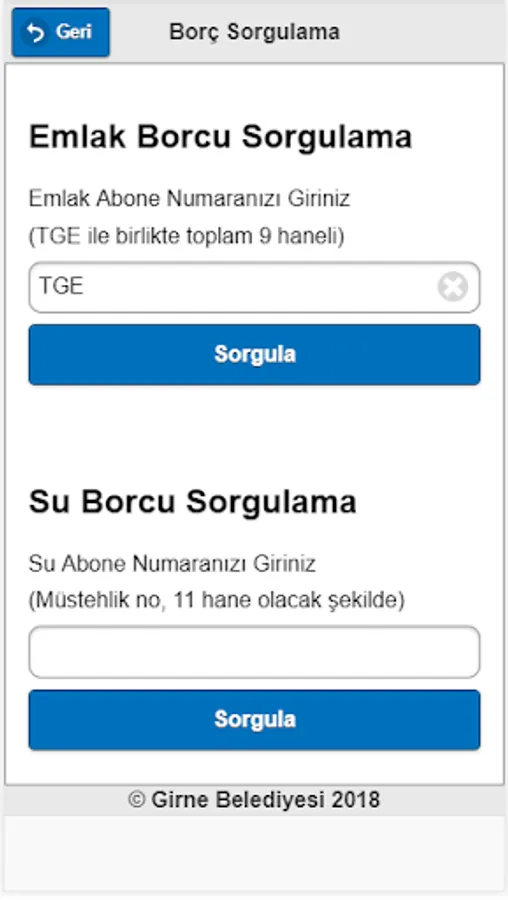Click the Su Borcu Sorgulama heading
The height and width of the screenshot is (900, 508).
pos(193,502)
